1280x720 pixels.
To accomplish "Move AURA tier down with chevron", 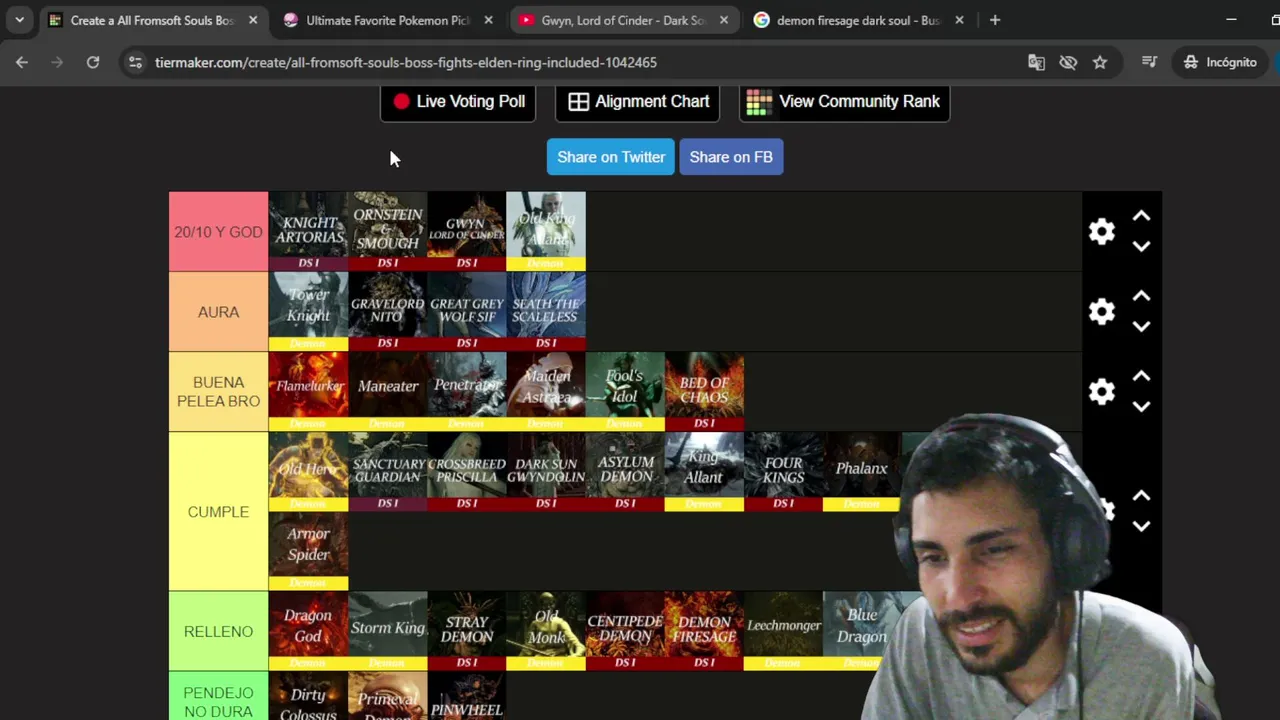I will coord(1141,326).
